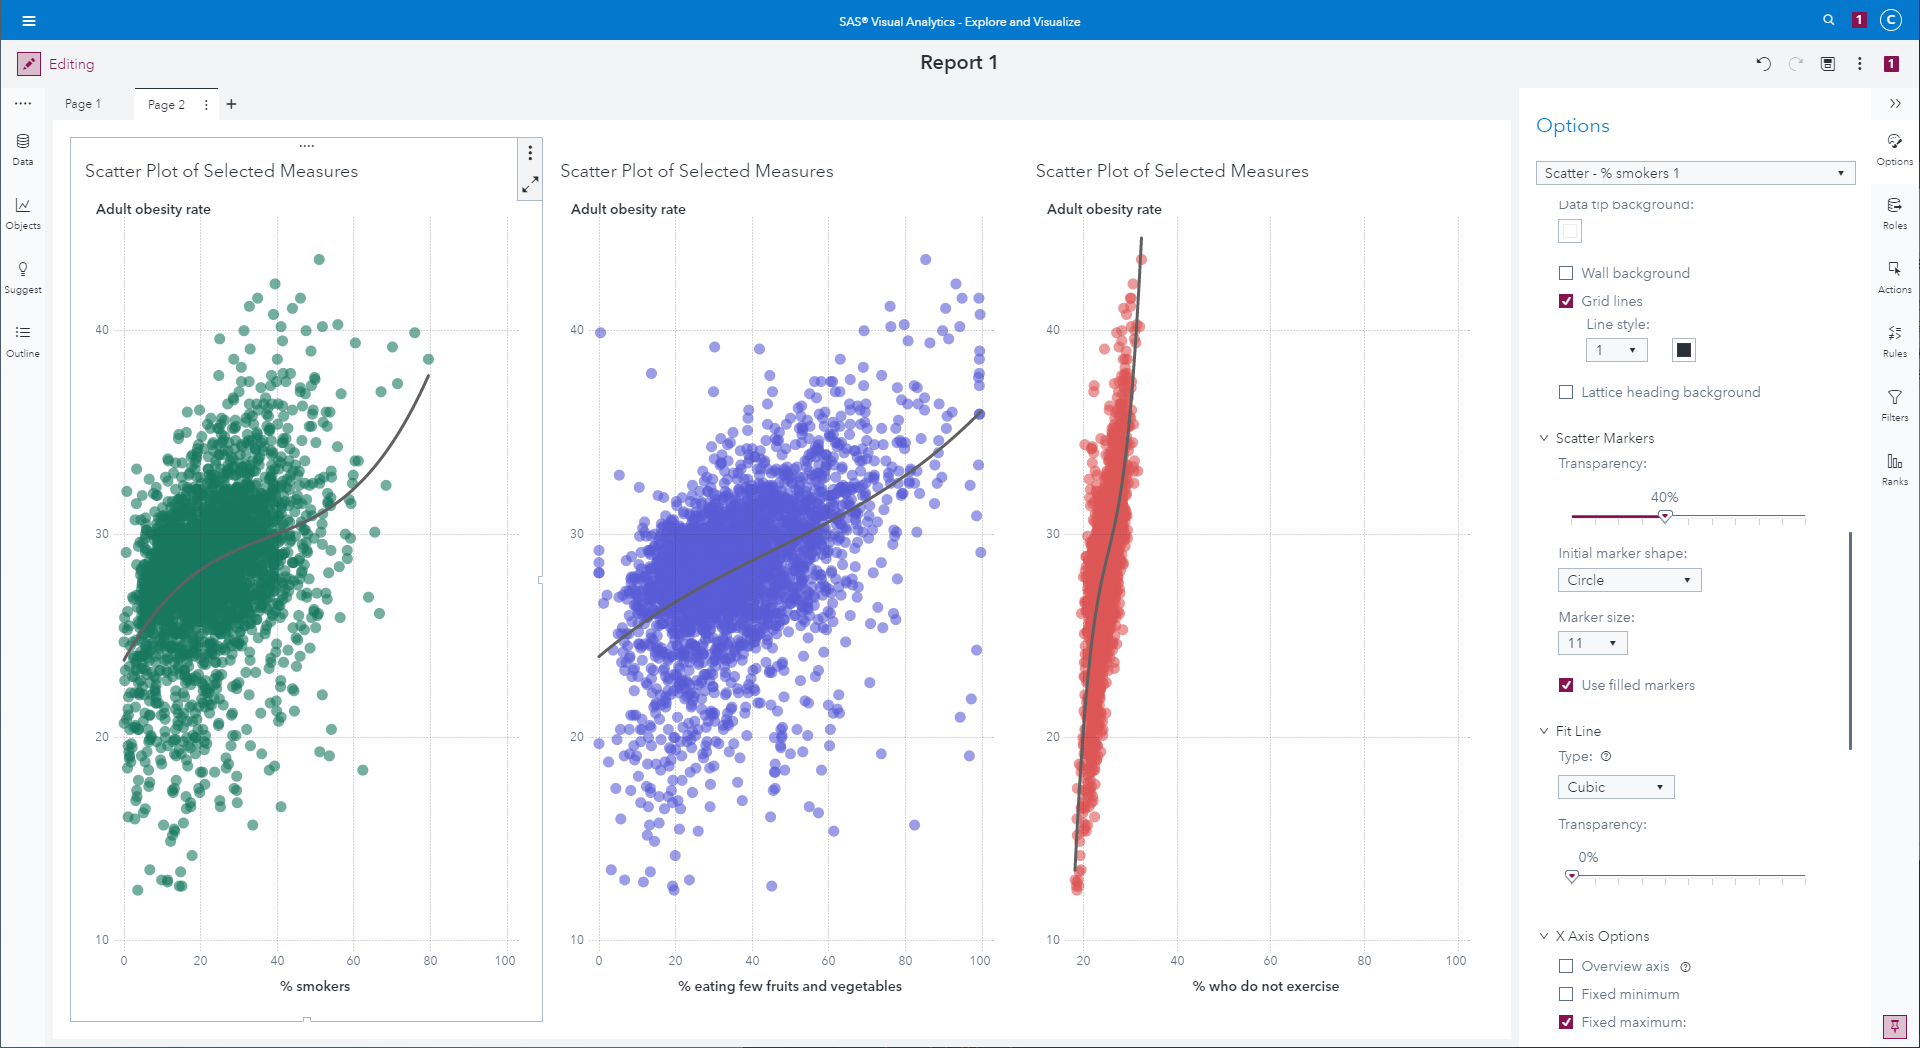Open the Marker size dropdown

[1592, 643]
